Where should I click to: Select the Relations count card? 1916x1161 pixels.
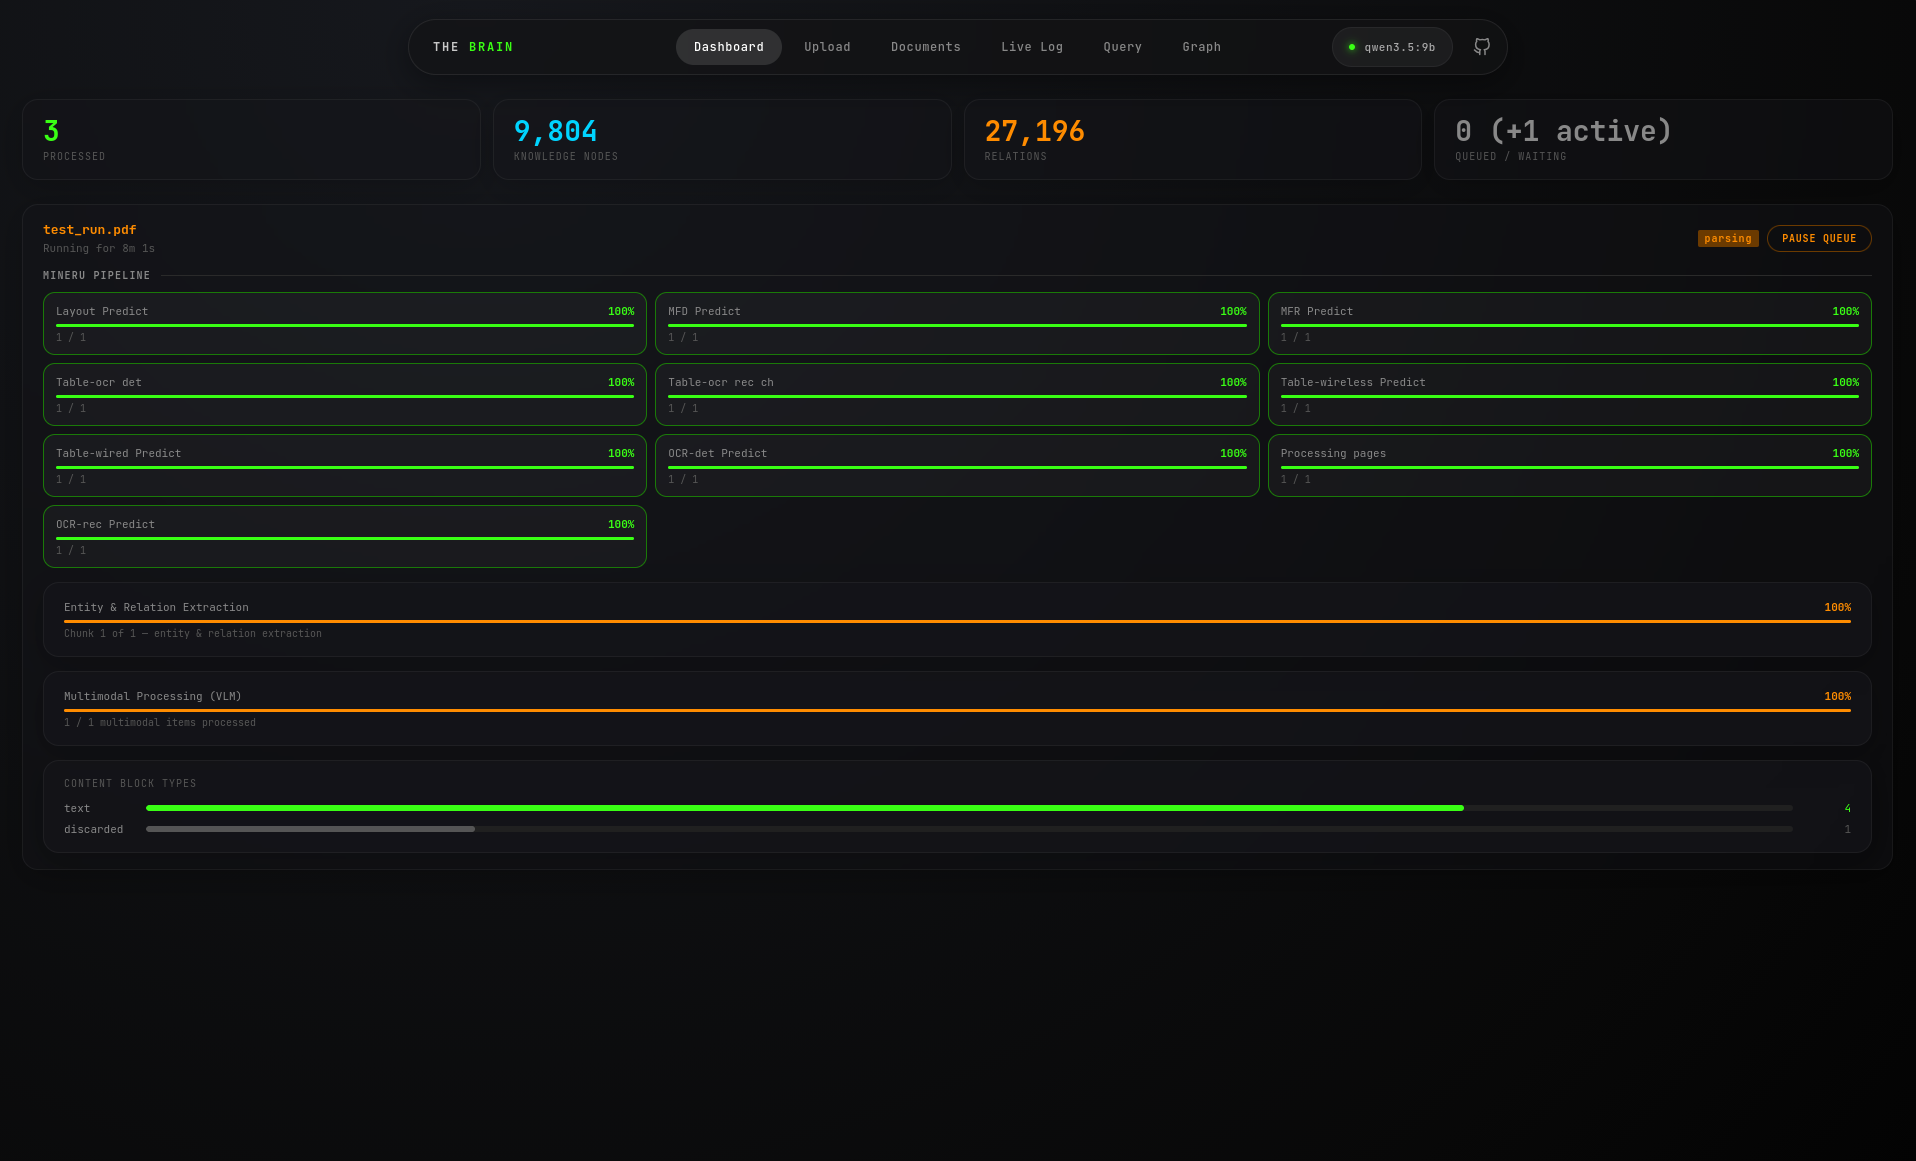pyautogui.click(x=1192, y=139)
